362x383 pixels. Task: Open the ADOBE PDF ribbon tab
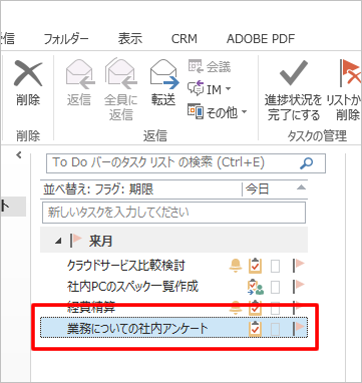click(x=261, y=39)
